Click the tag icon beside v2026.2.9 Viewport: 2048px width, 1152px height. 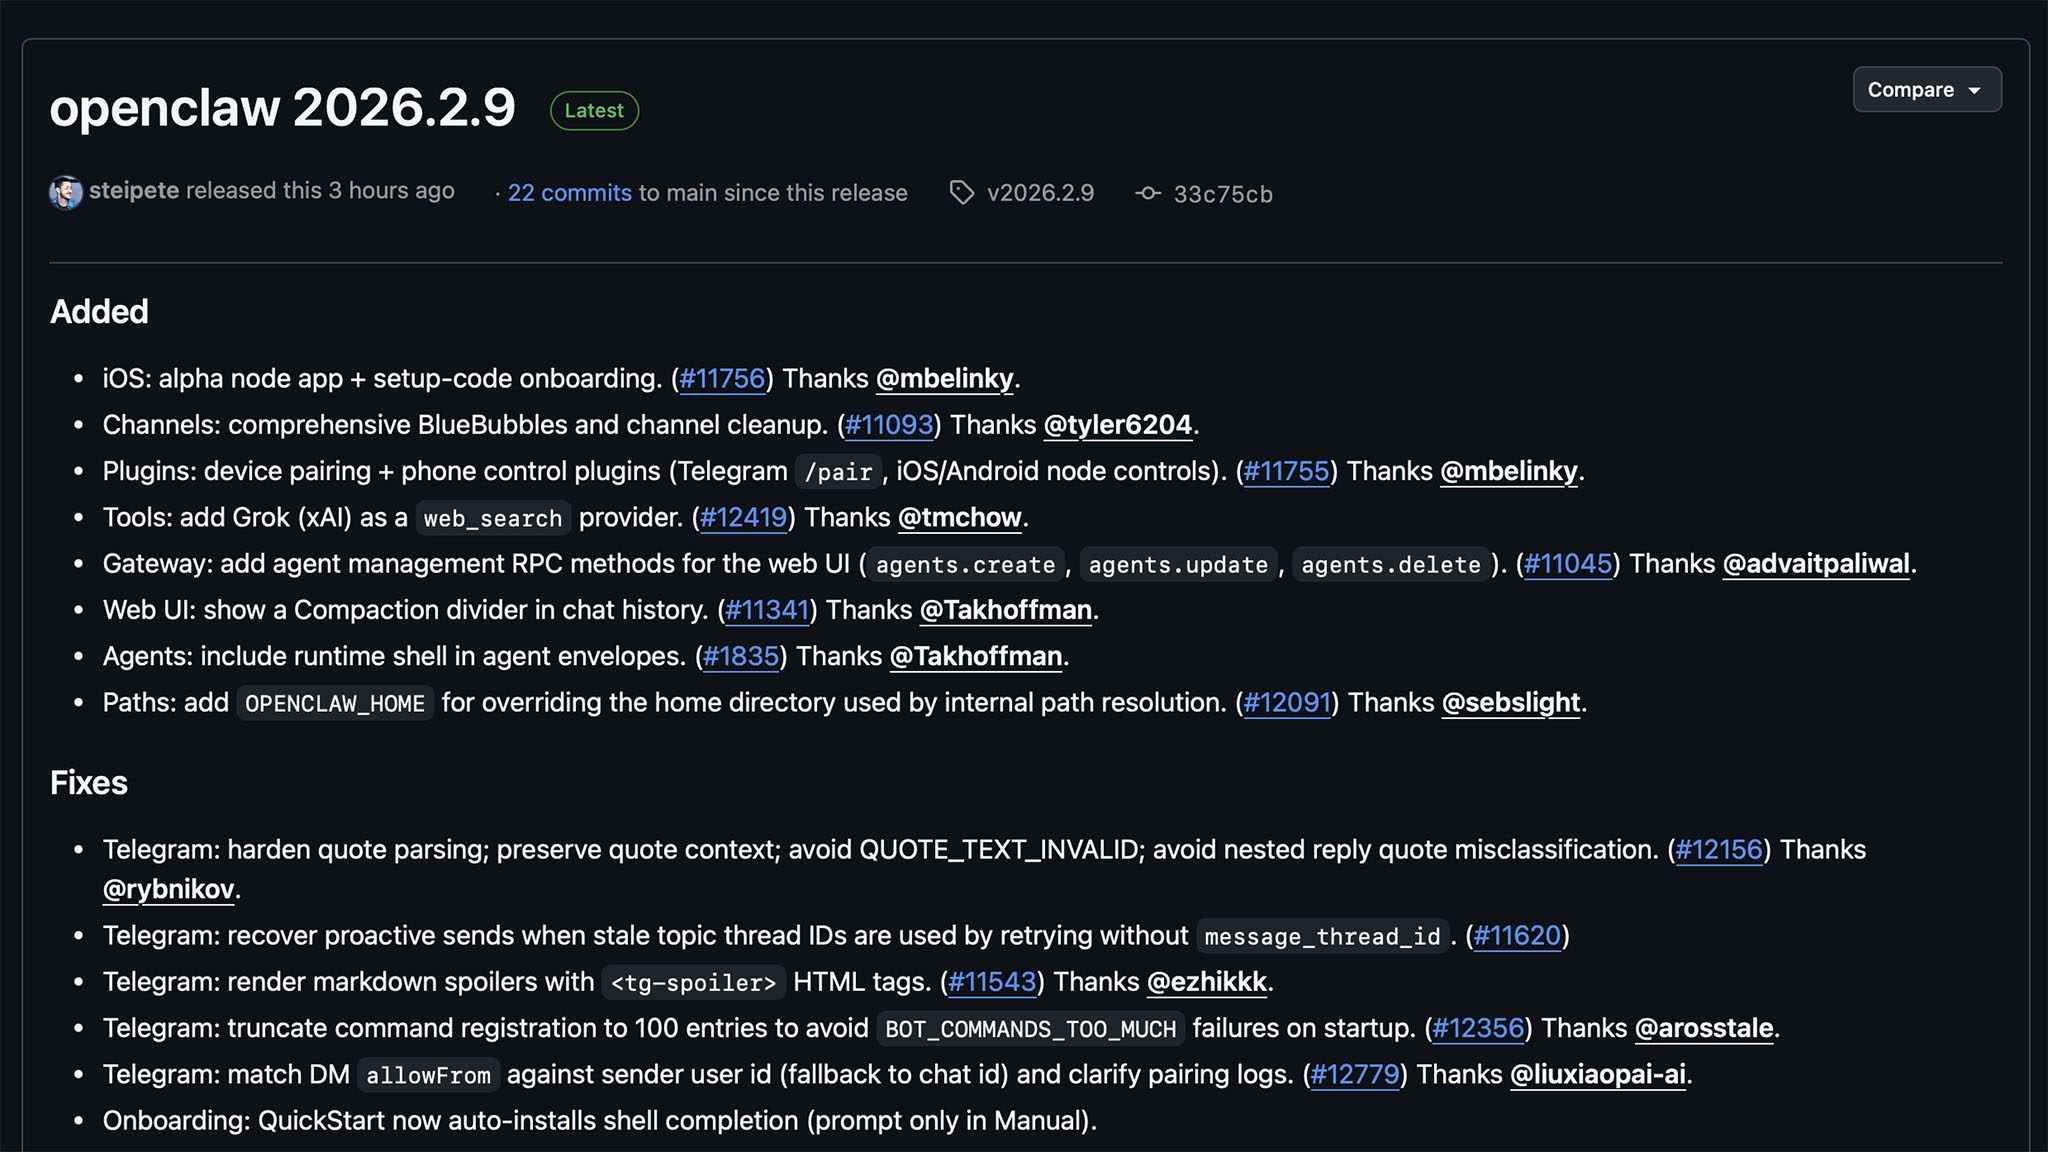point(962,192)
